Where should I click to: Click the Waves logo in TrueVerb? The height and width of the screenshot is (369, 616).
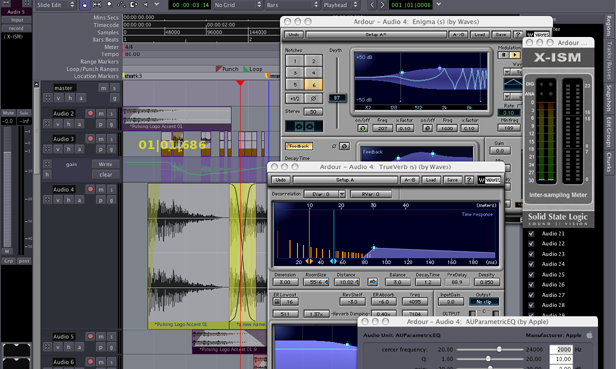pyautogui.click(x=489, y=180)
